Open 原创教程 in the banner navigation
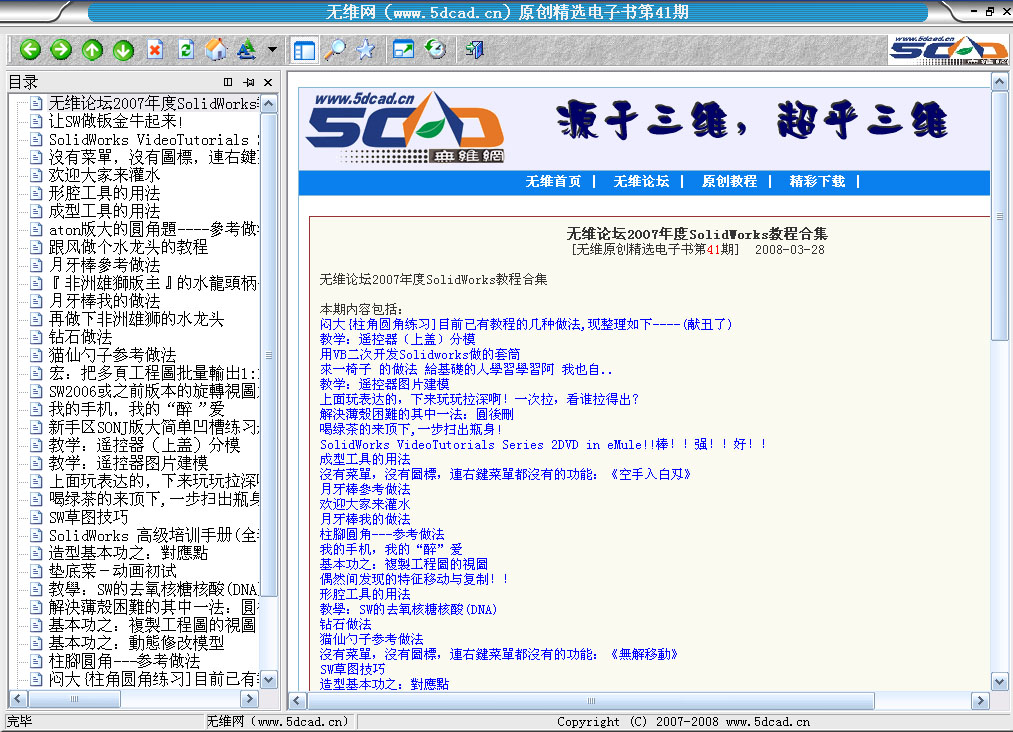Image resolution: width=1013 pixels, height=732 pixels. click(x=729, y=182)
